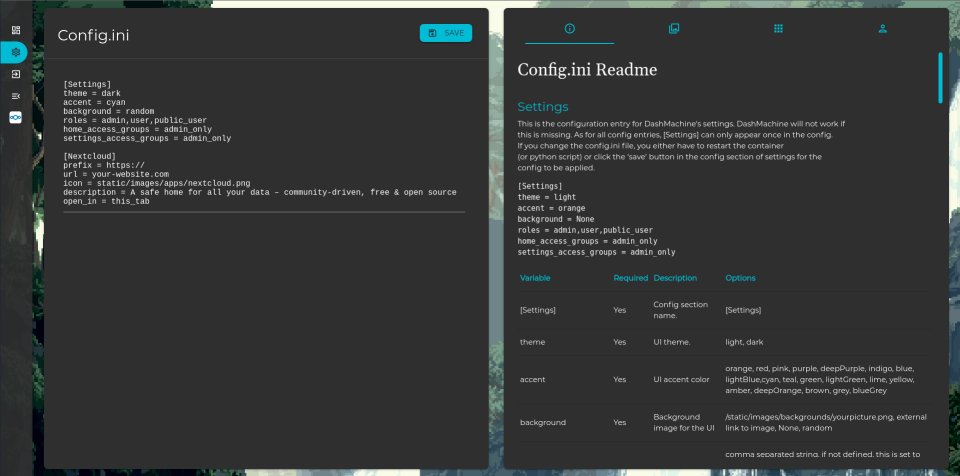The width and height of the screenshot is (960, 476).
Task: Click the 'theme = dark' line in editor
Action: 92,93
